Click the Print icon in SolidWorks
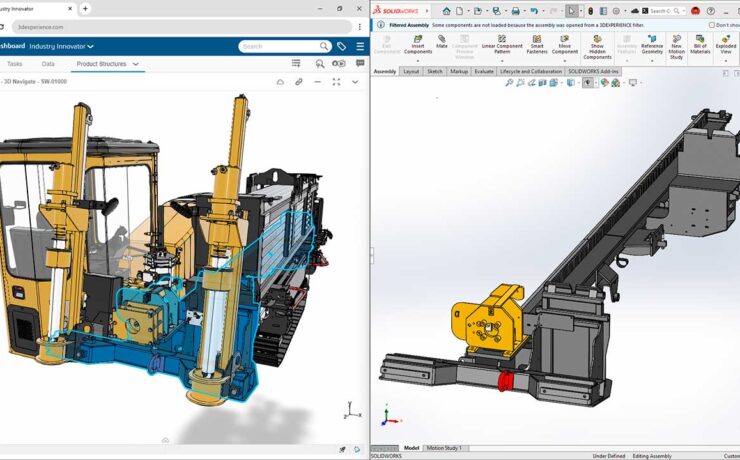Viewport: 740px width, 460px height. 515,11
